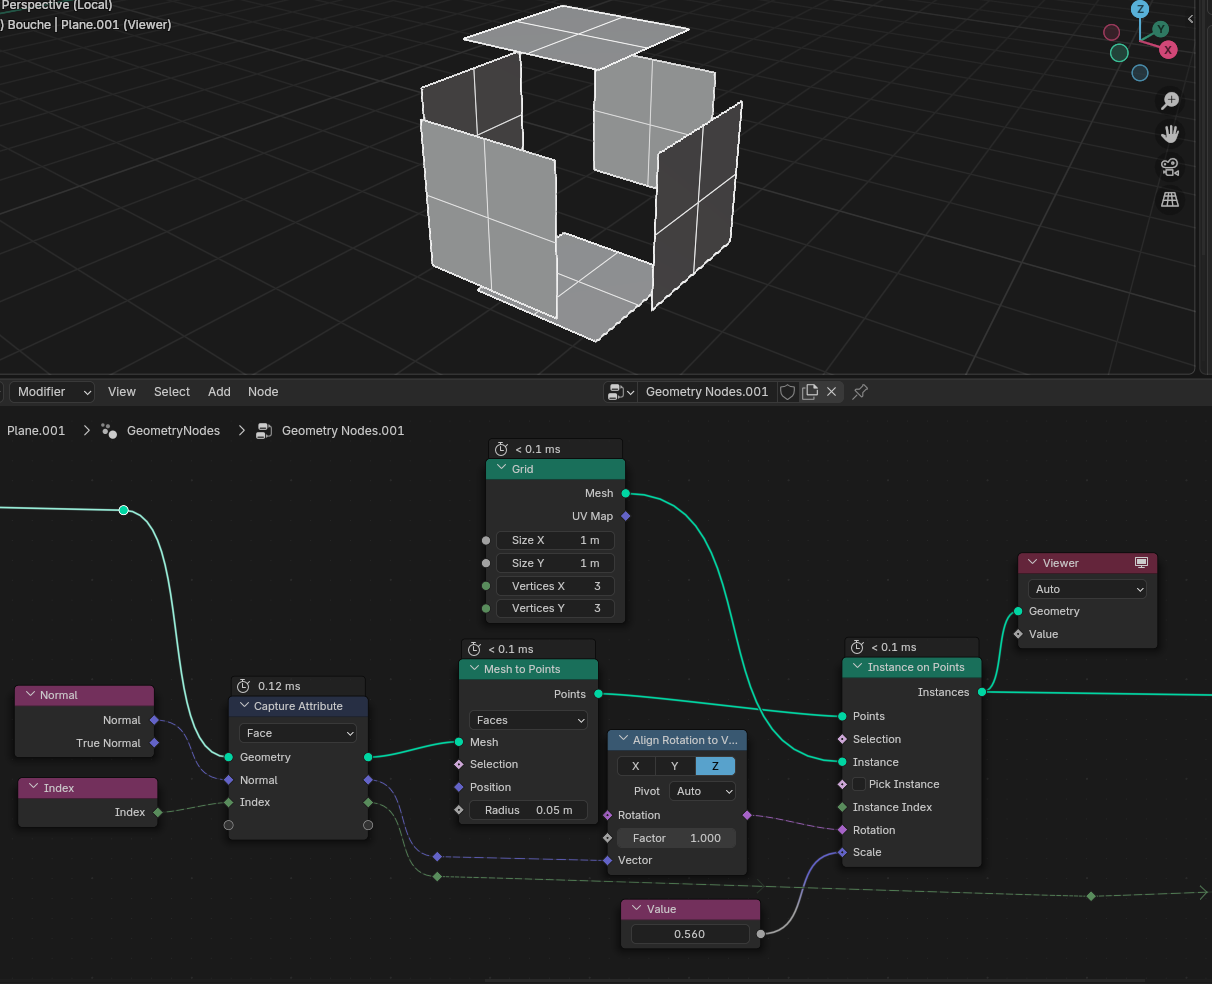Expand the sidebar arrow at viewport top-right
This screenshot has height=984, width=1212.
(x=1190, y=19)
